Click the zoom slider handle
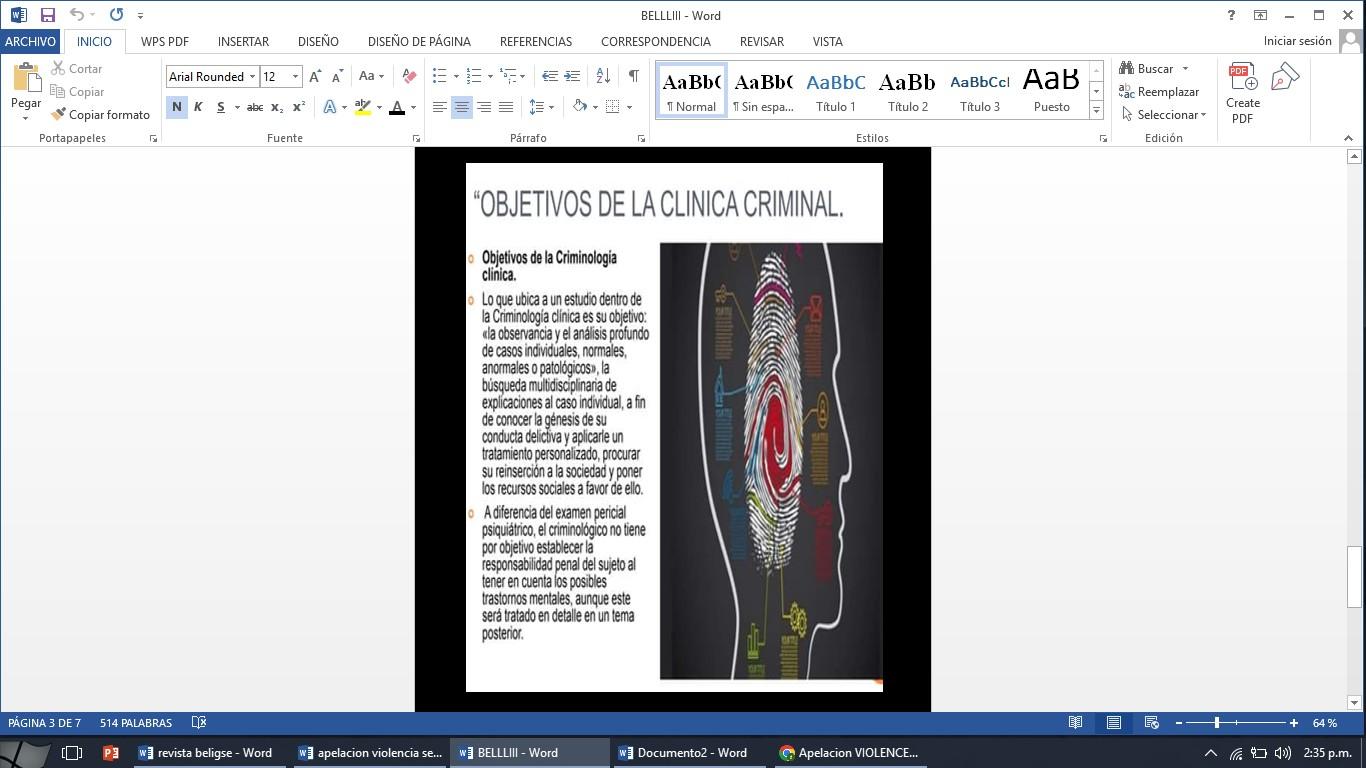Viewport: 1366px width, 768px height. point(1217,723)
